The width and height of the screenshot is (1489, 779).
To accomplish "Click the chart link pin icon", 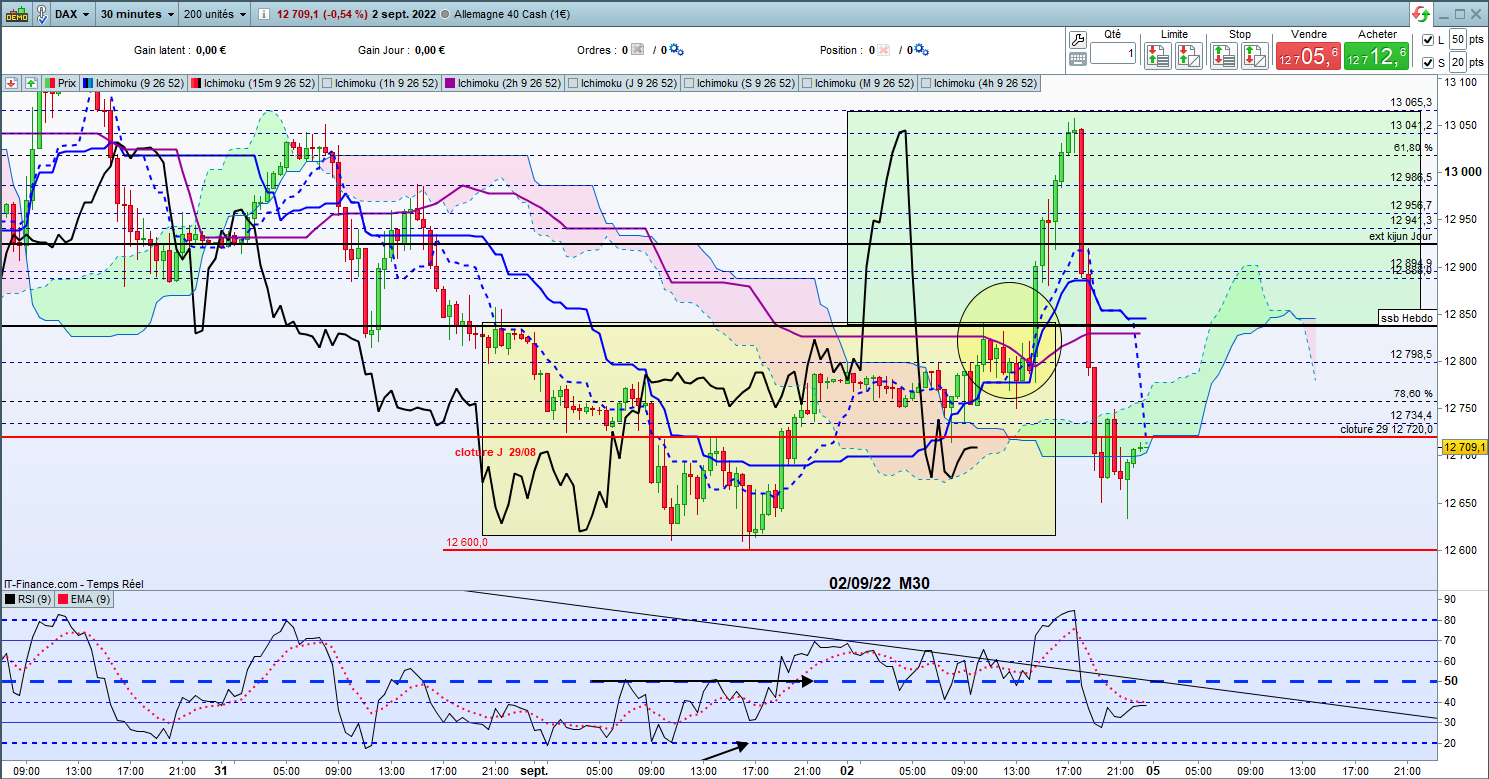I will tap(43, 15).
